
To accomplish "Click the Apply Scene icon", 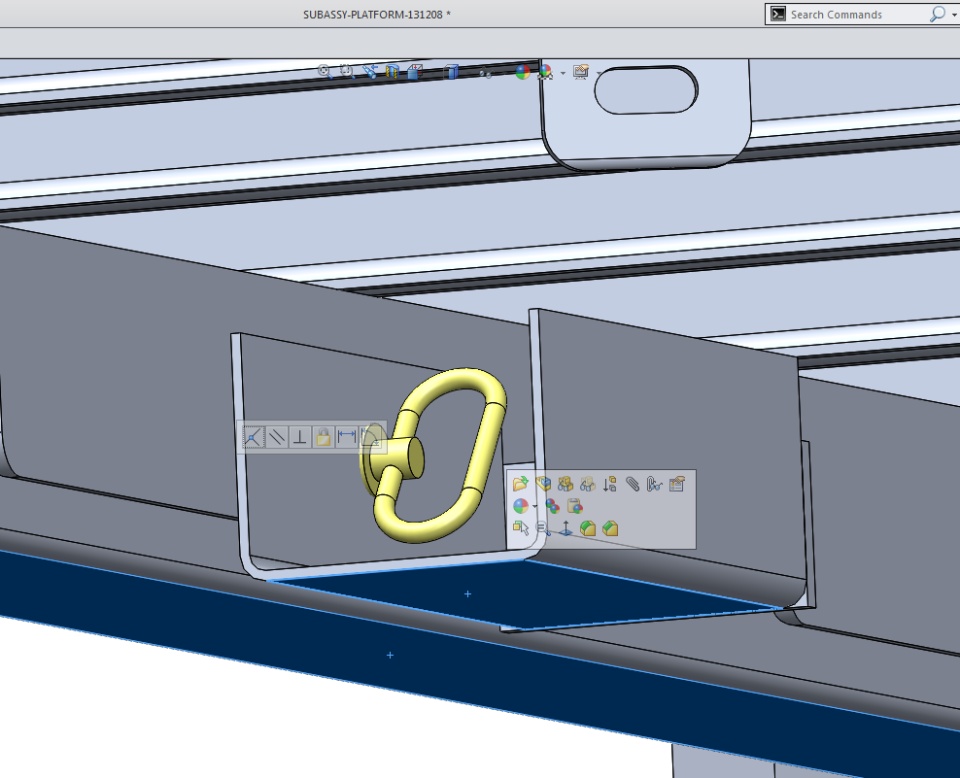I will pyautogui.click(x=545, y=72).
